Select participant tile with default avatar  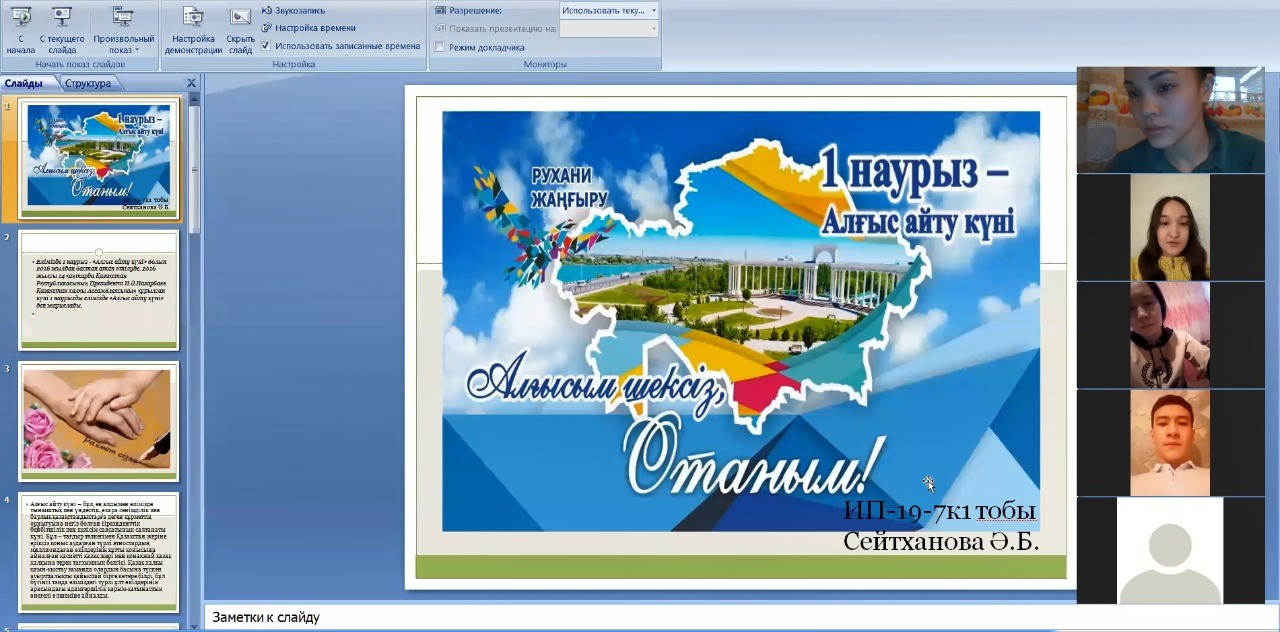click(x=1170, y=550)
